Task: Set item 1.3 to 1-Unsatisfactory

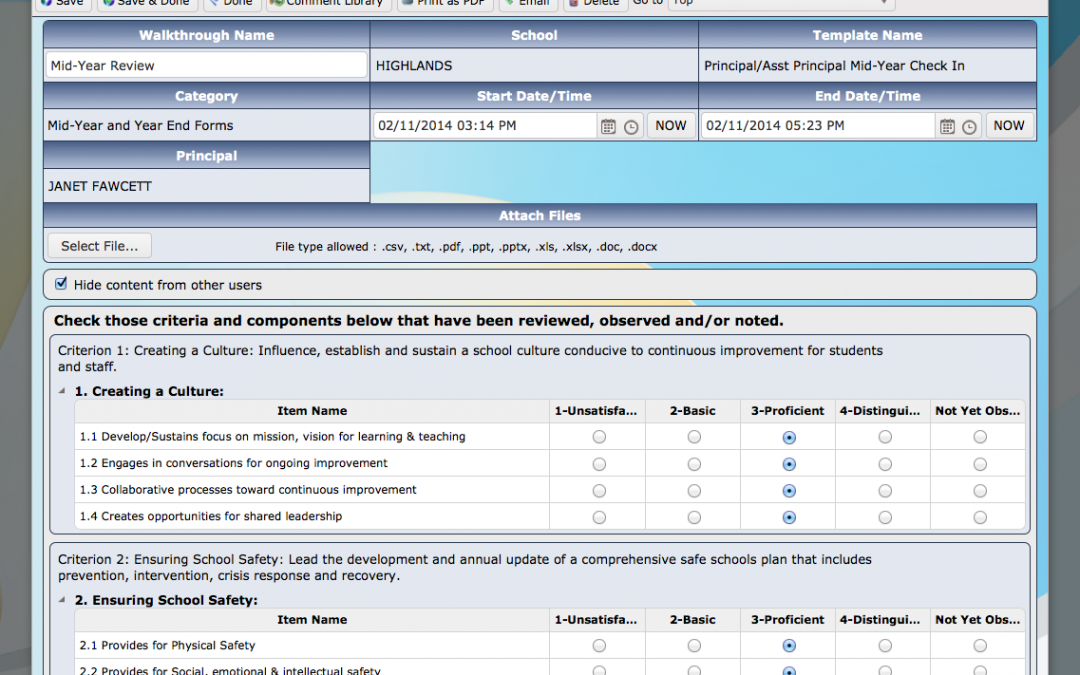Action: (599, 491)
